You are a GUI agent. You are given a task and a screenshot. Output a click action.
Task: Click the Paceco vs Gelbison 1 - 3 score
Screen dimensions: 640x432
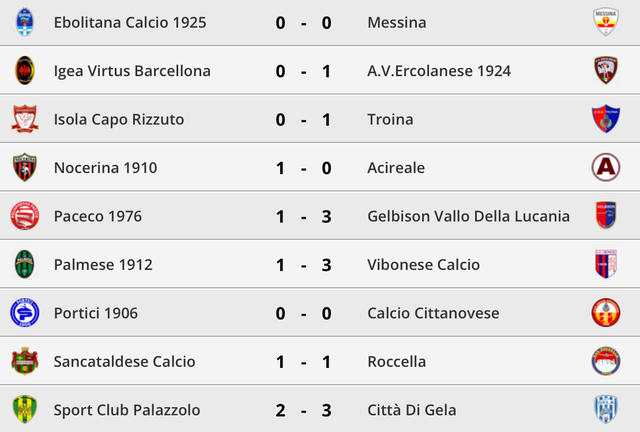coord(304,216)
